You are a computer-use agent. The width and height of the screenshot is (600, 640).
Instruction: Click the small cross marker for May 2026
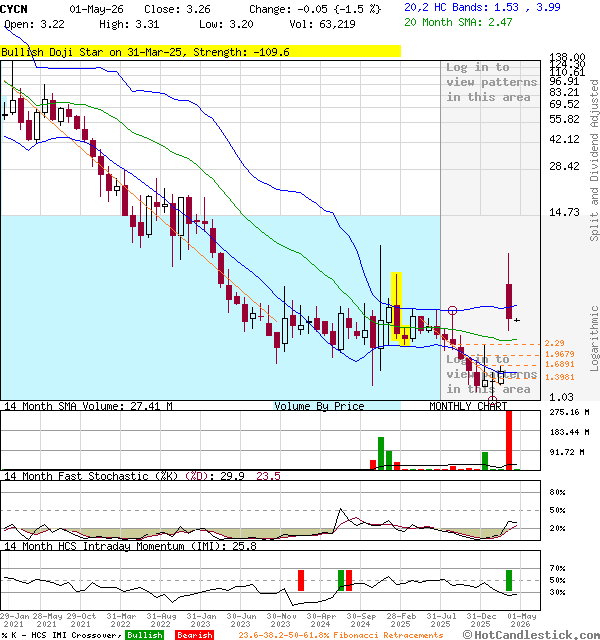[x=517, y=320]
